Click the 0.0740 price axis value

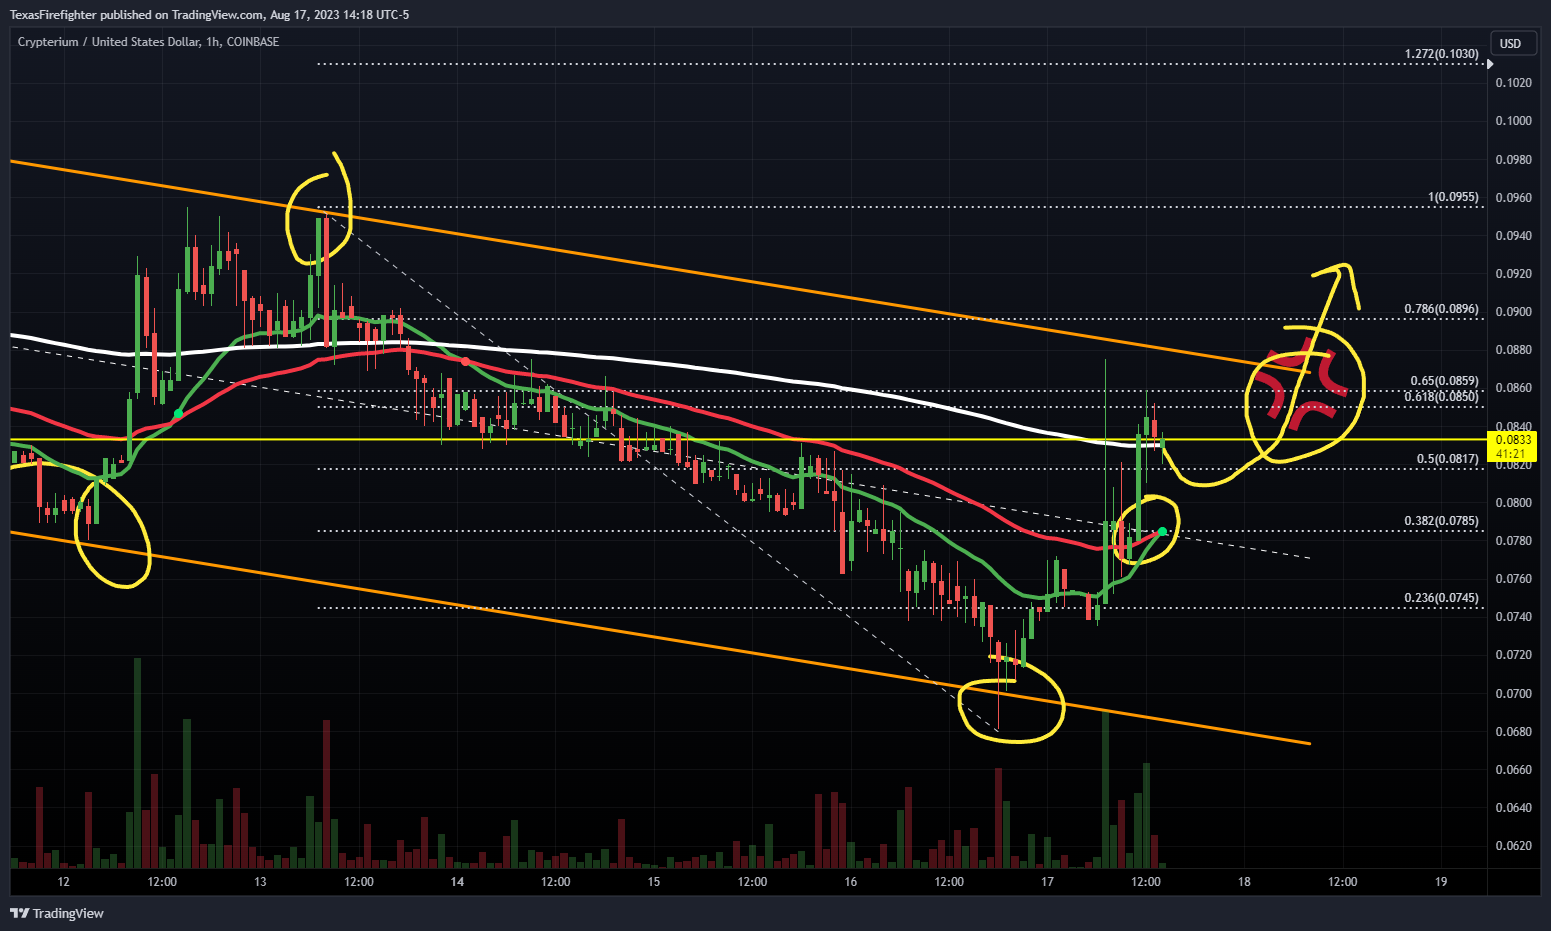click(1513, 616)
